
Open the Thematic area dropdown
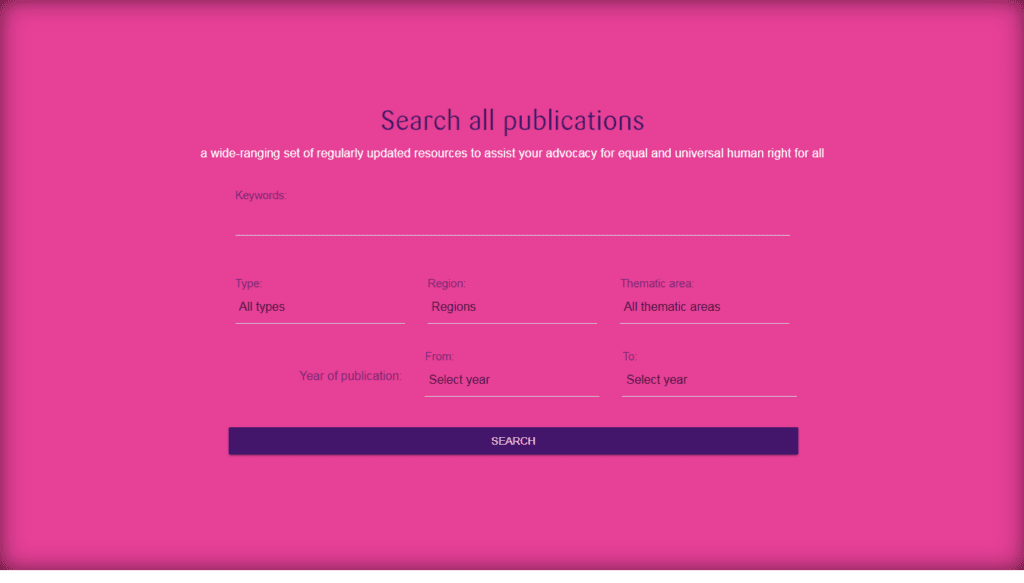[x=704, y=308]
